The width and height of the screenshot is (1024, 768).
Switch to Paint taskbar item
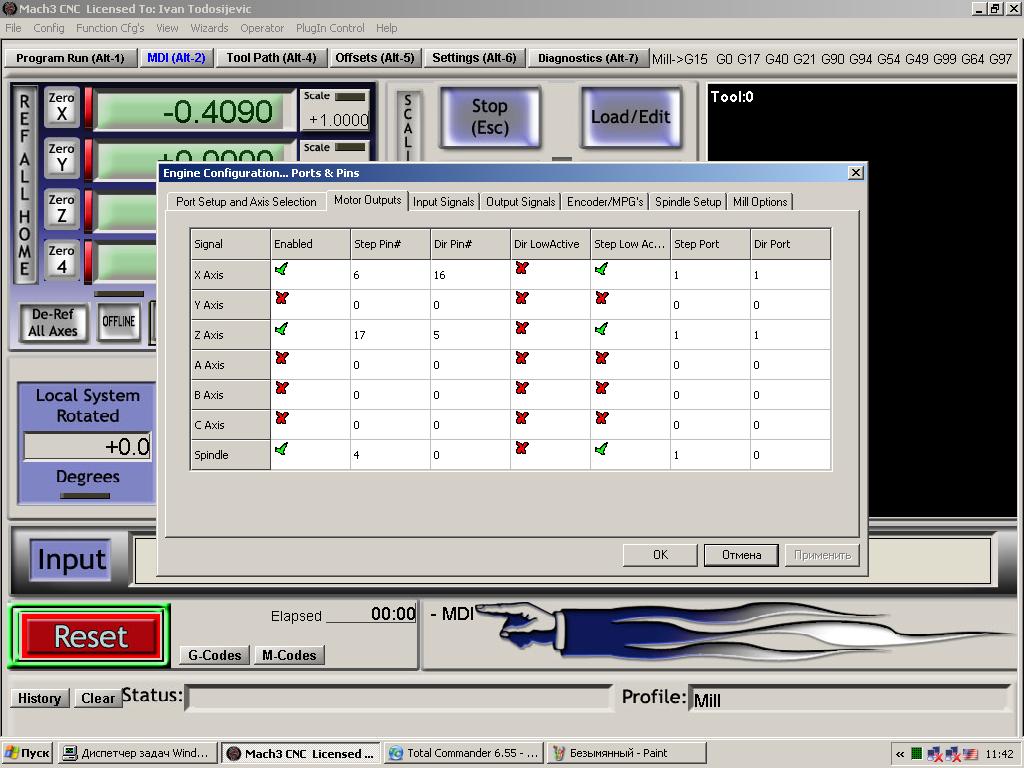[x=626, y=753]
